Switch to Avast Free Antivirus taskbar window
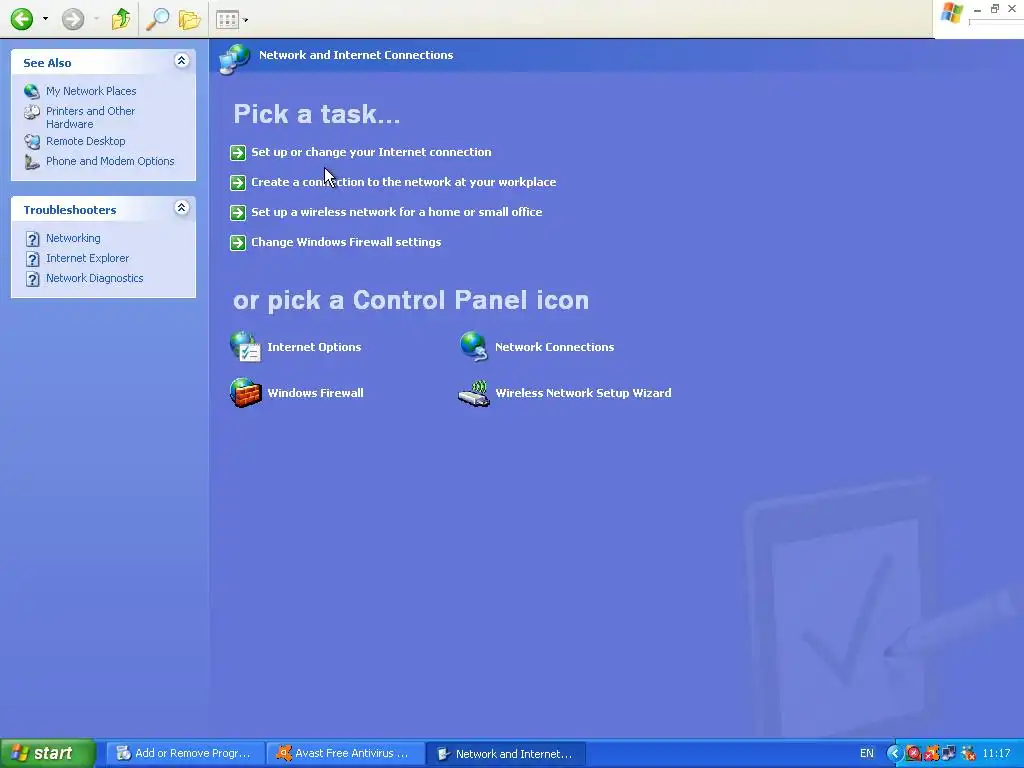This screenshot has width=1024, height=768. pyautogui.click(x=346, y=754)
